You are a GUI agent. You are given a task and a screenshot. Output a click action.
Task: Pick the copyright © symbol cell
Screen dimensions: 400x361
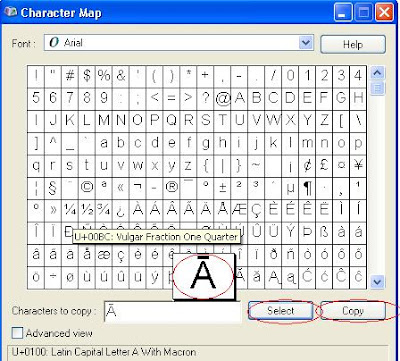click(x=87, y=188)
